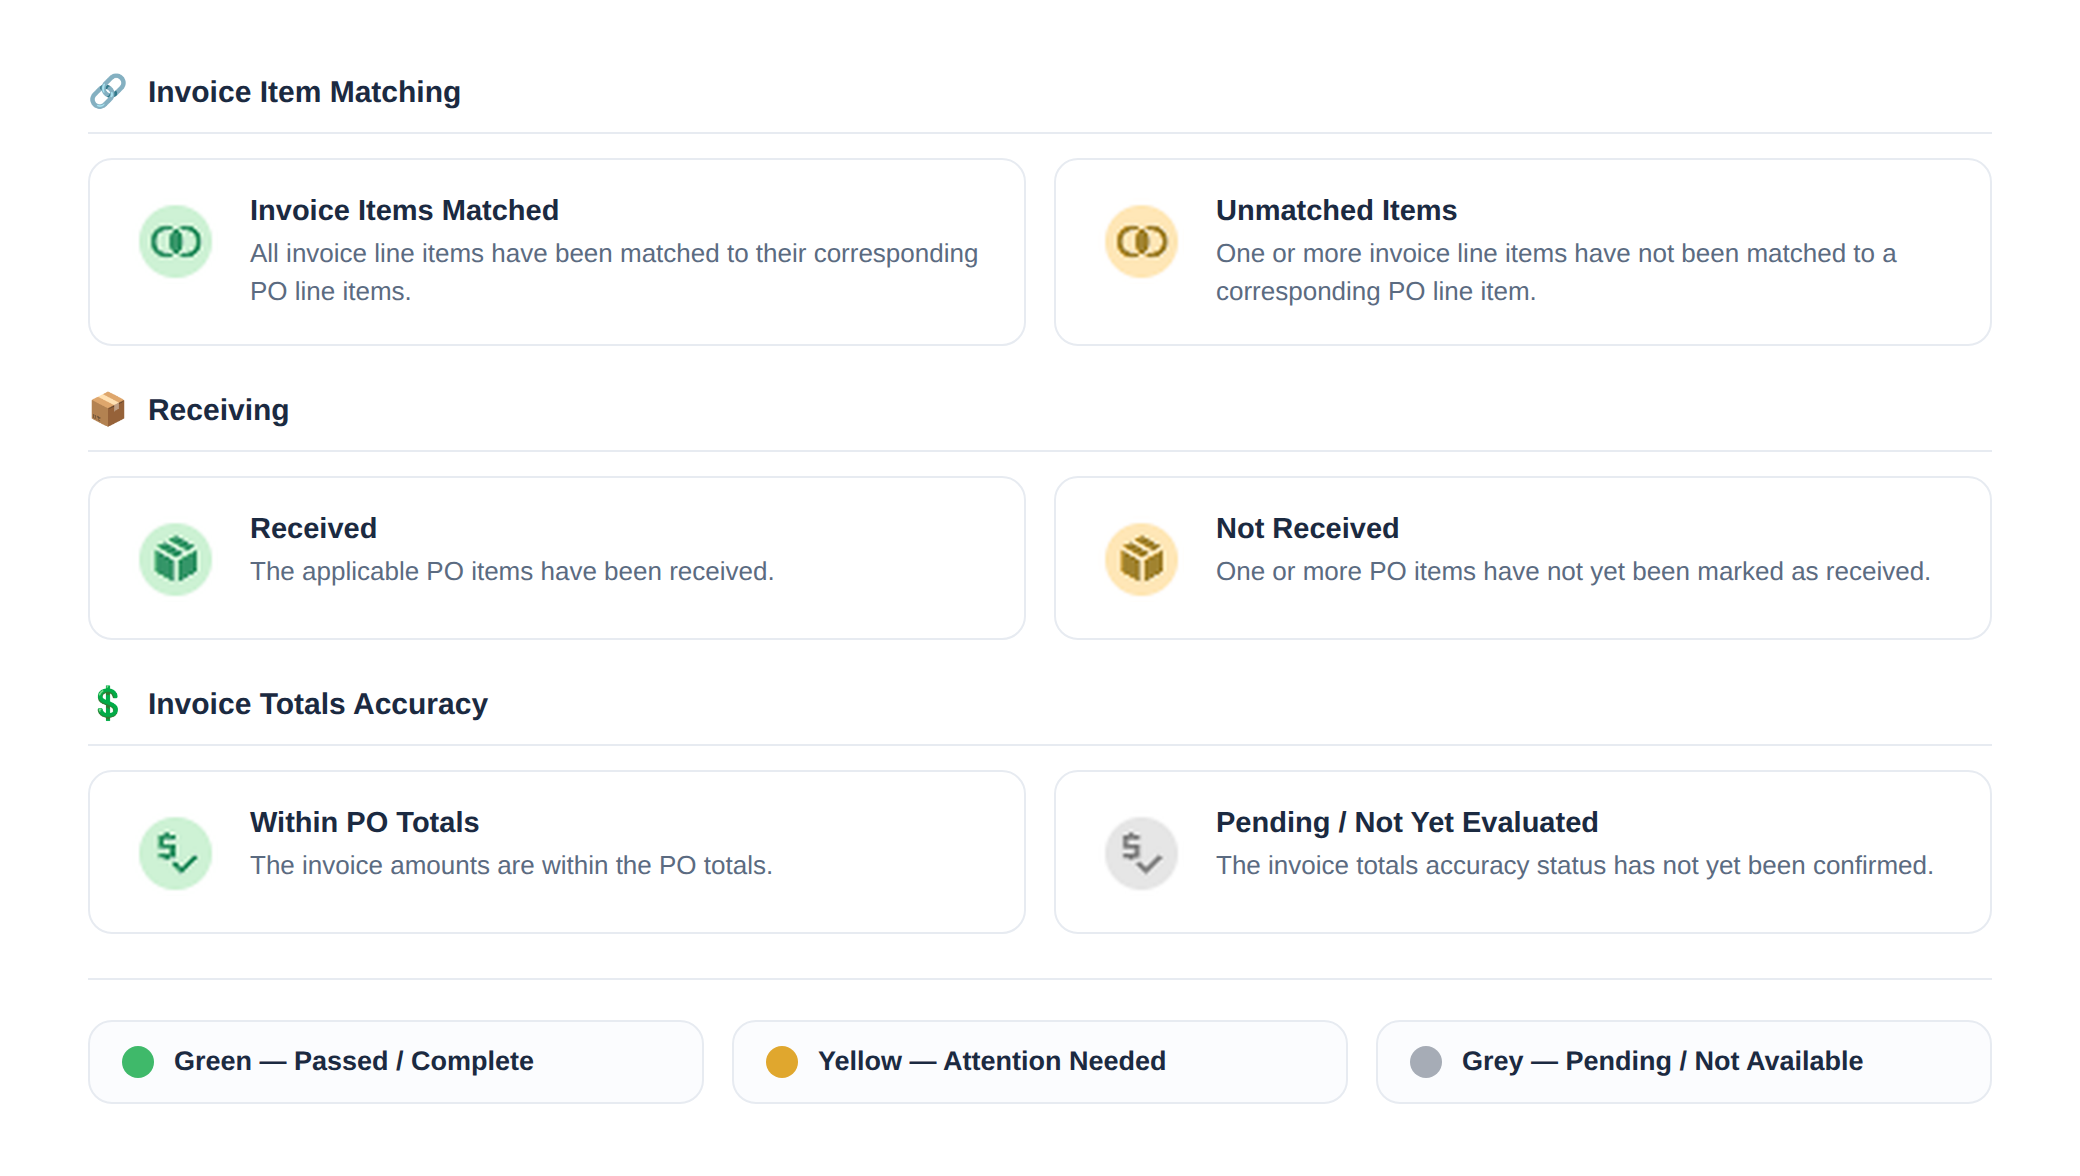Click the green Invoice Items Matched rings icon
Viewport: 2080px width, 1176px height.
point(175,241)
